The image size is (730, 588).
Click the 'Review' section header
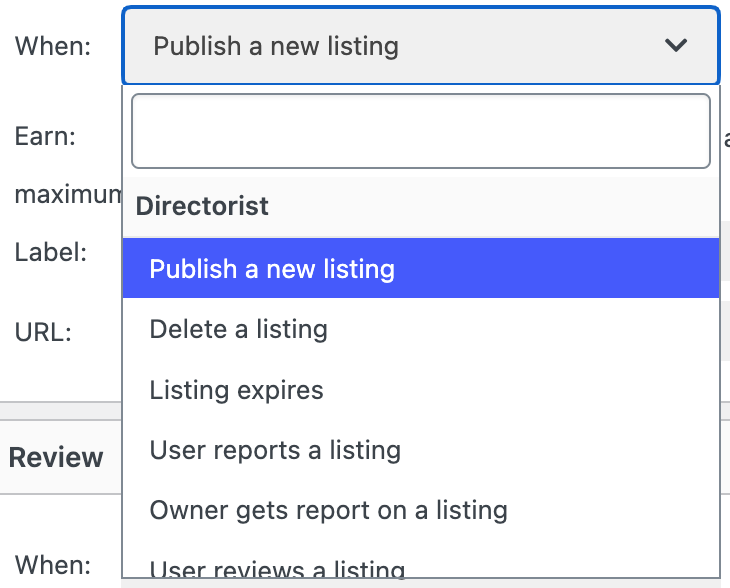pos(56,458)
